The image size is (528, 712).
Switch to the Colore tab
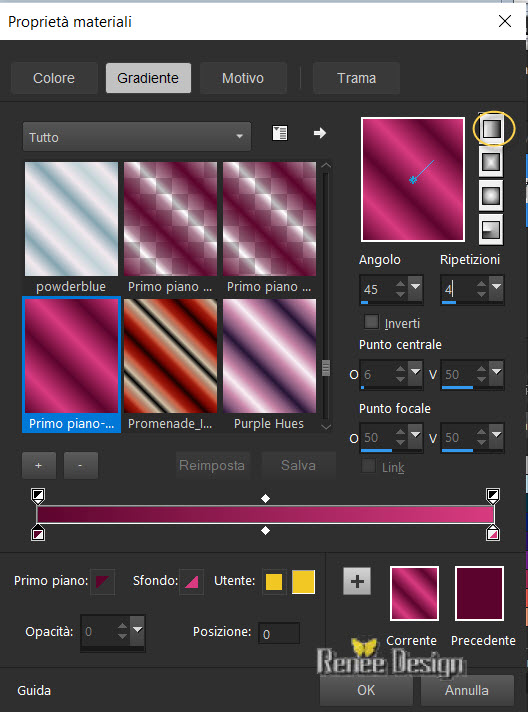(54, 78)
